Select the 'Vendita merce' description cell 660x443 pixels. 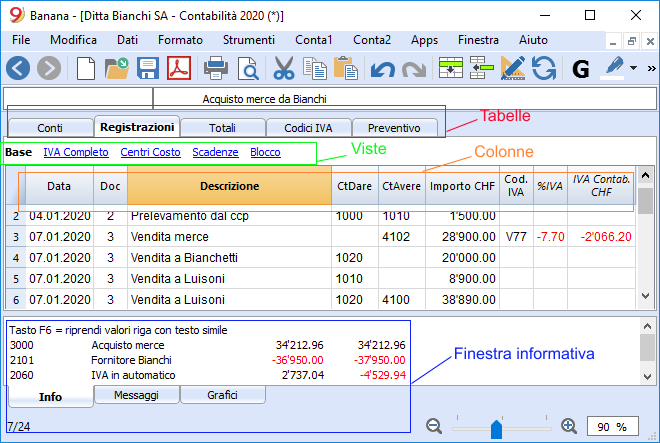pyautogui.click(x=229, y=237)
